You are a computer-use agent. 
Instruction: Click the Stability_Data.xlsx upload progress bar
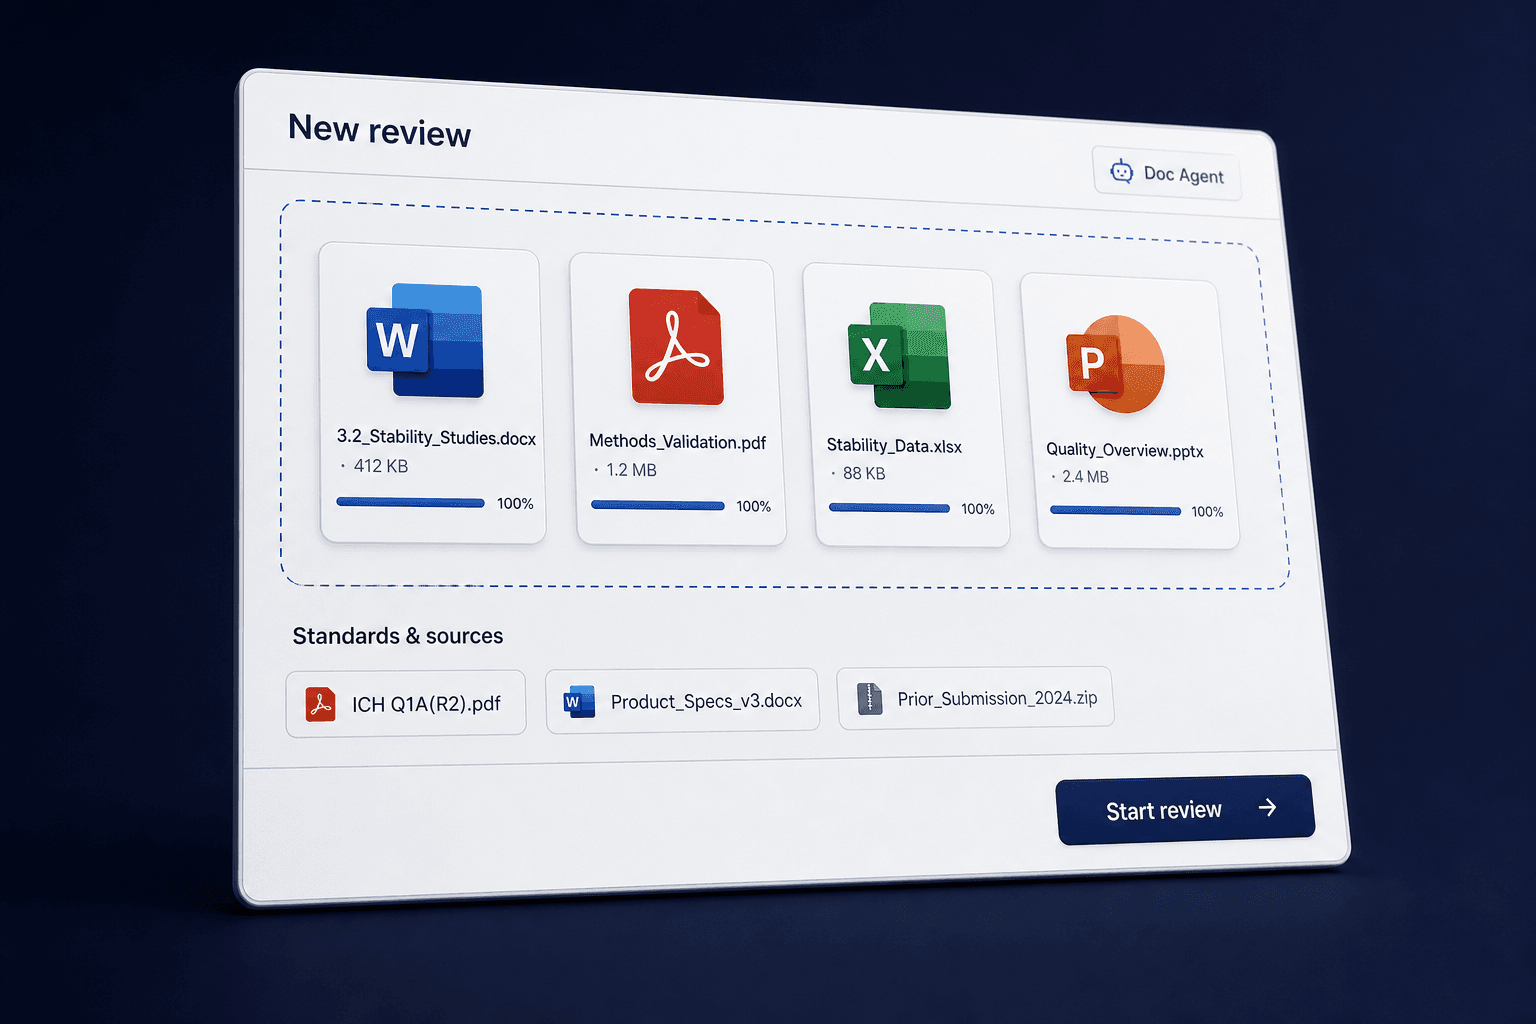889,508
